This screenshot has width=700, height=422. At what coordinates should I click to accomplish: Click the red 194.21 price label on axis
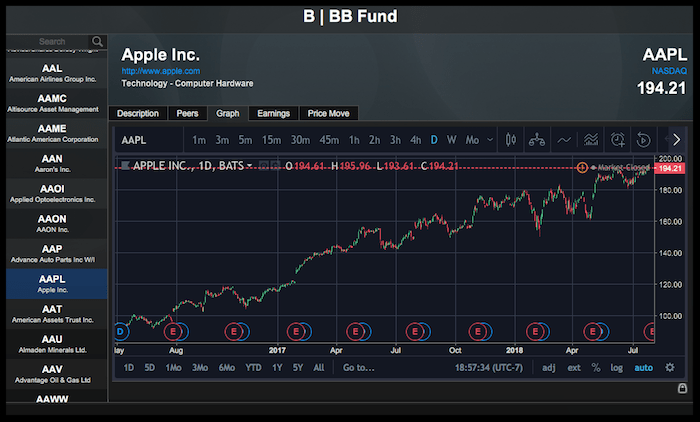pos(670,168)
